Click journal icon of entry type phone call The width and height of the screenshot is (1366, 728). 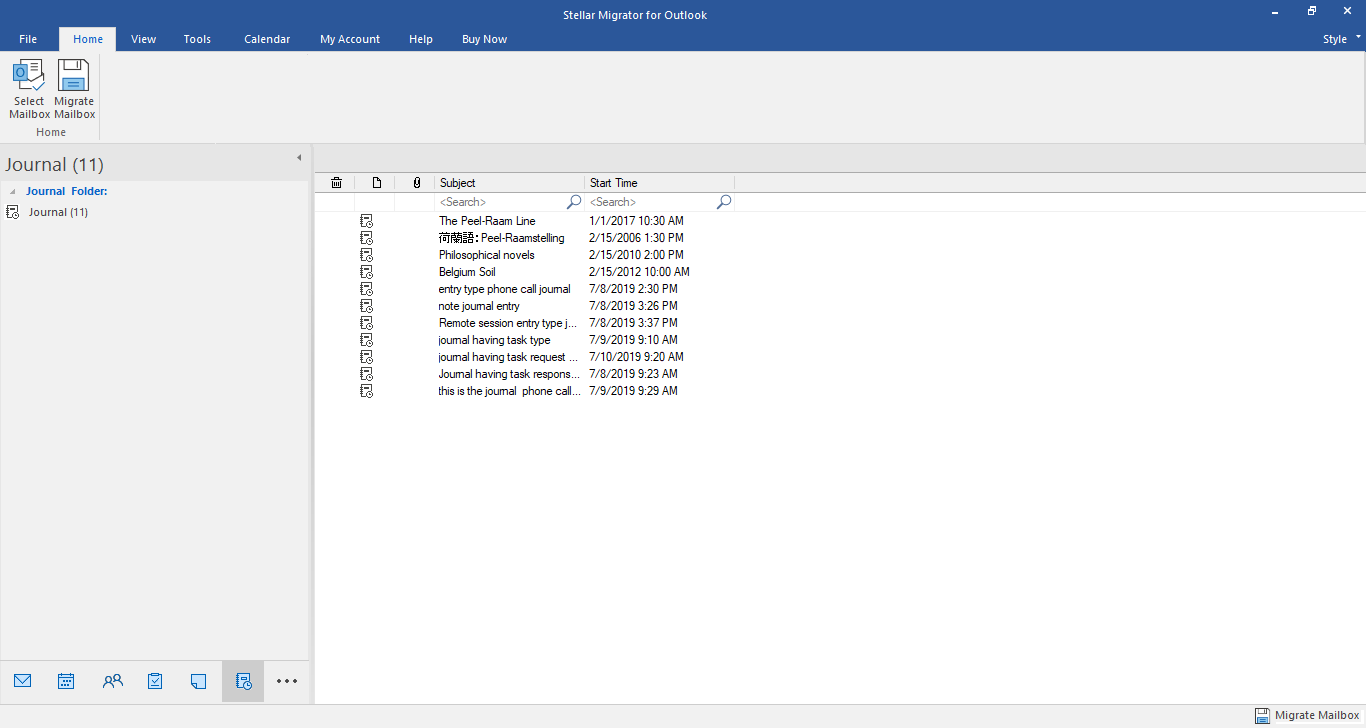(x=367, y=289)
